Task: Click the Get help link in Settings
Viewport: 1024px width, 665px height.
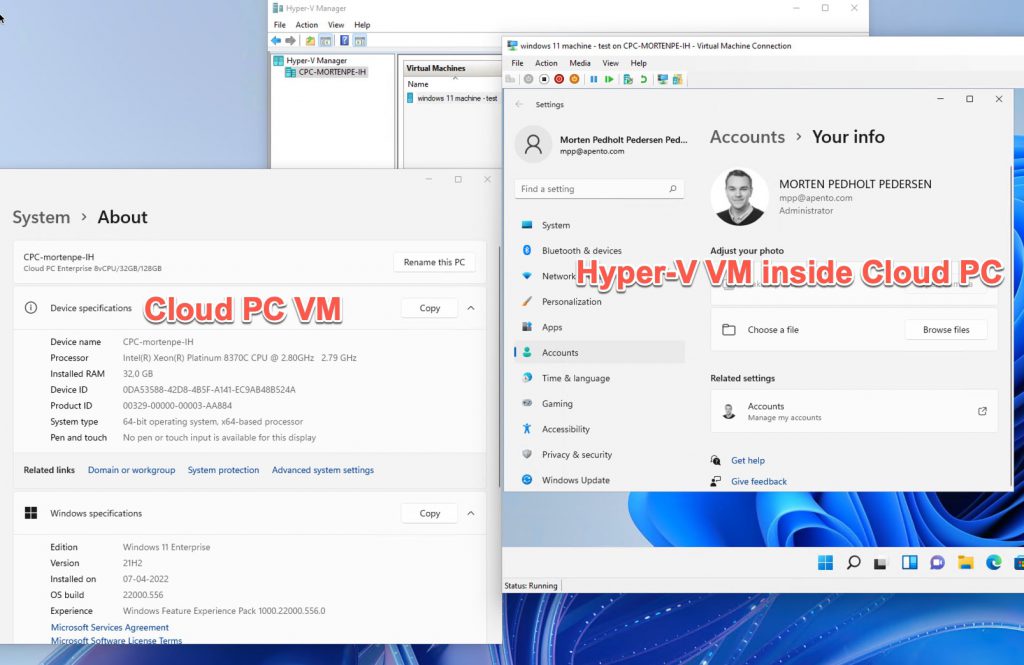Action: (748, 461)
